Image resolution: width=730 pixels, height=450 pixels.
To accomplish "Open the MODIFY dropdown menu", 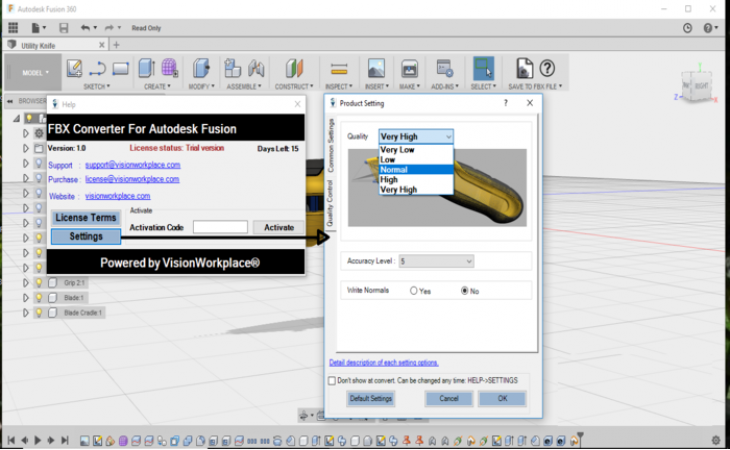I will [201, 87].
